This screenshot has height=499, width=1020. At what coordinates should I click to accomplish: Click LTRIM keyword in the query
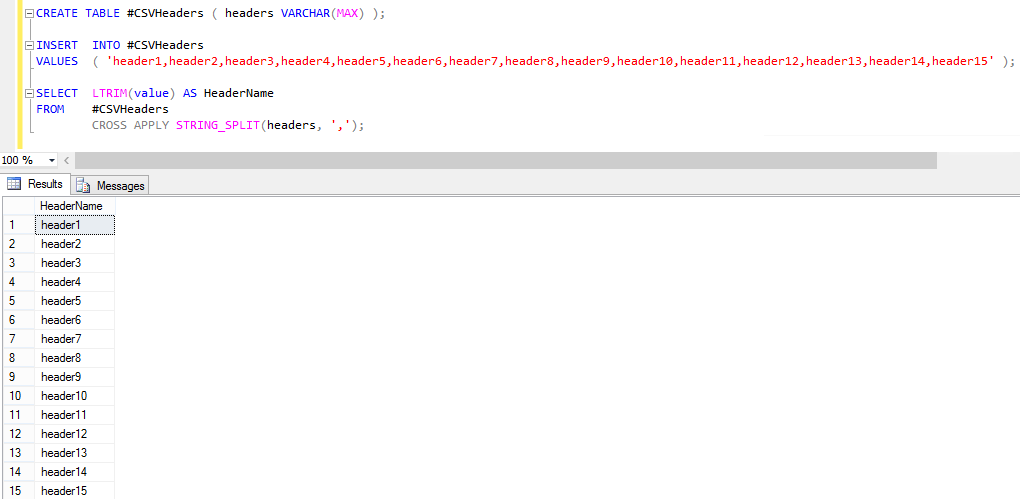(x=109, y=93)
